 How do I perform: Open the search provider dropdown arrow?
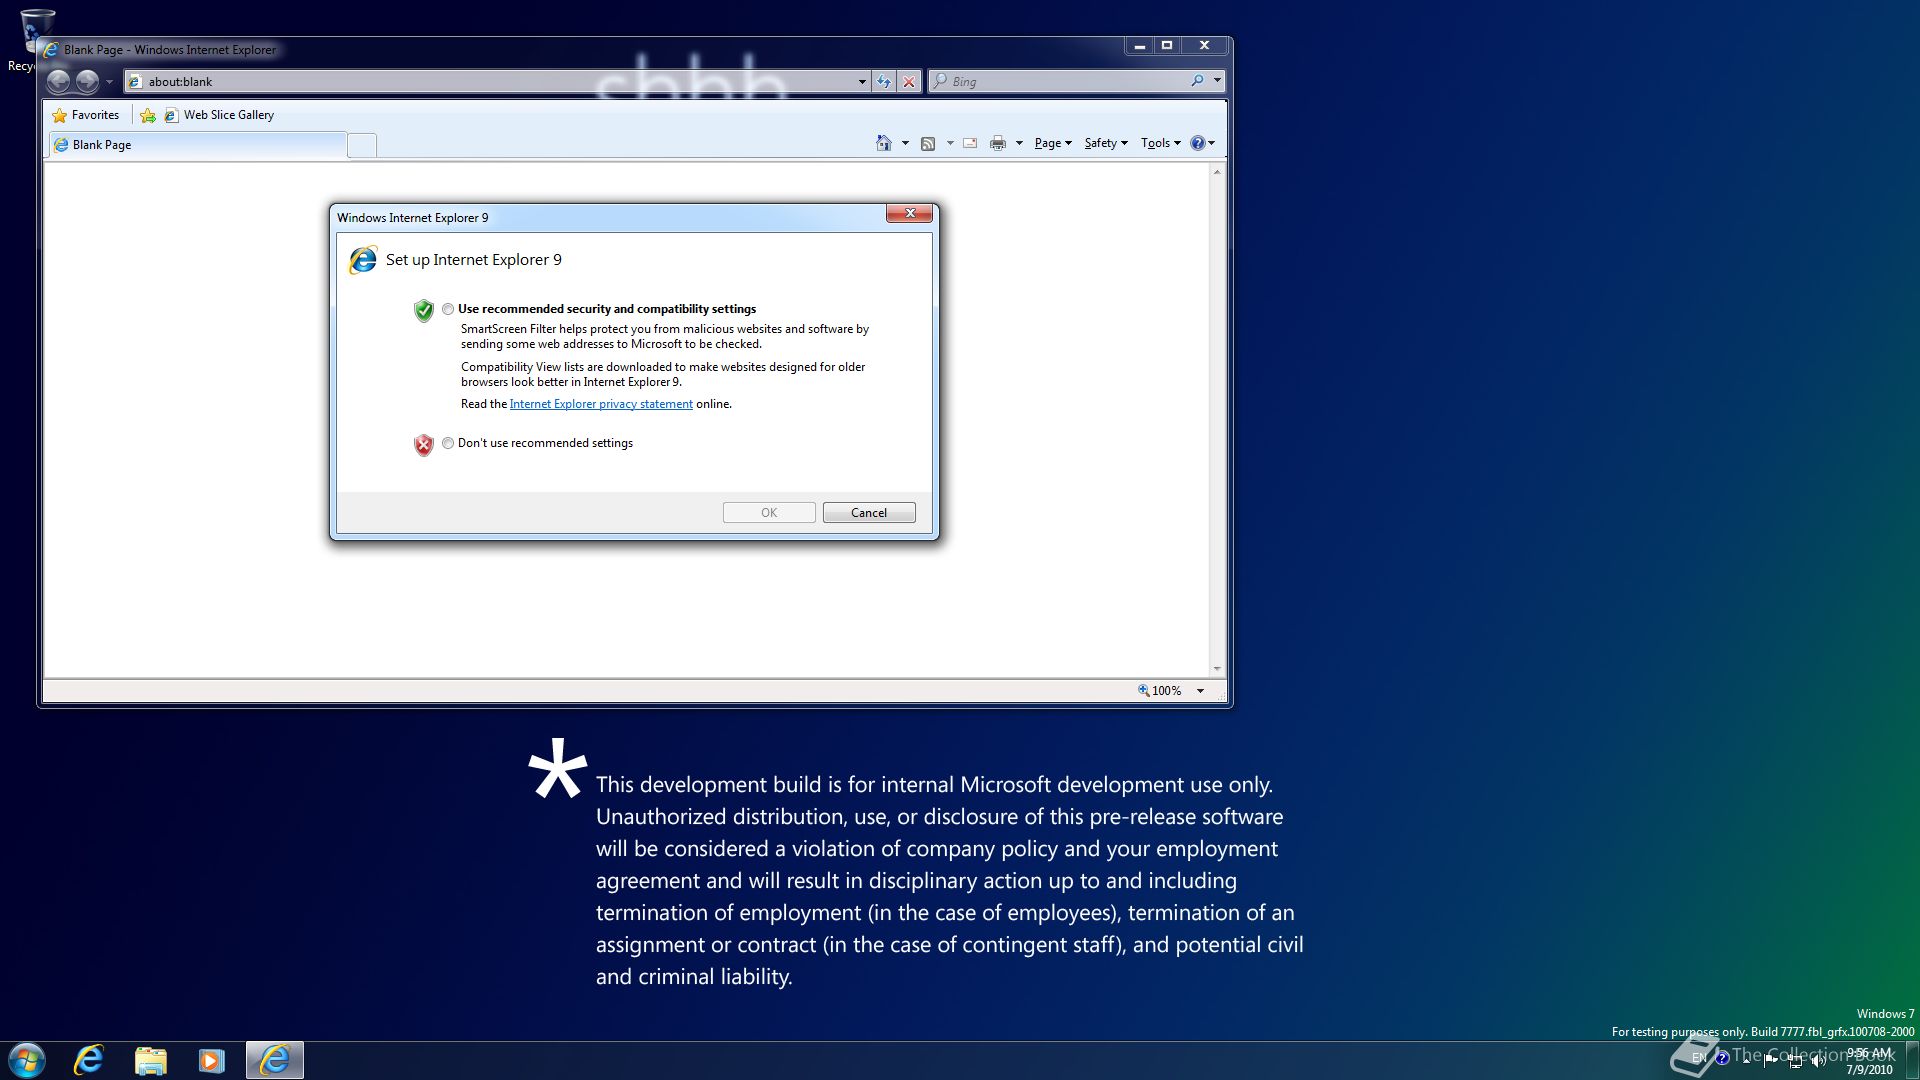coord(1217,81)
